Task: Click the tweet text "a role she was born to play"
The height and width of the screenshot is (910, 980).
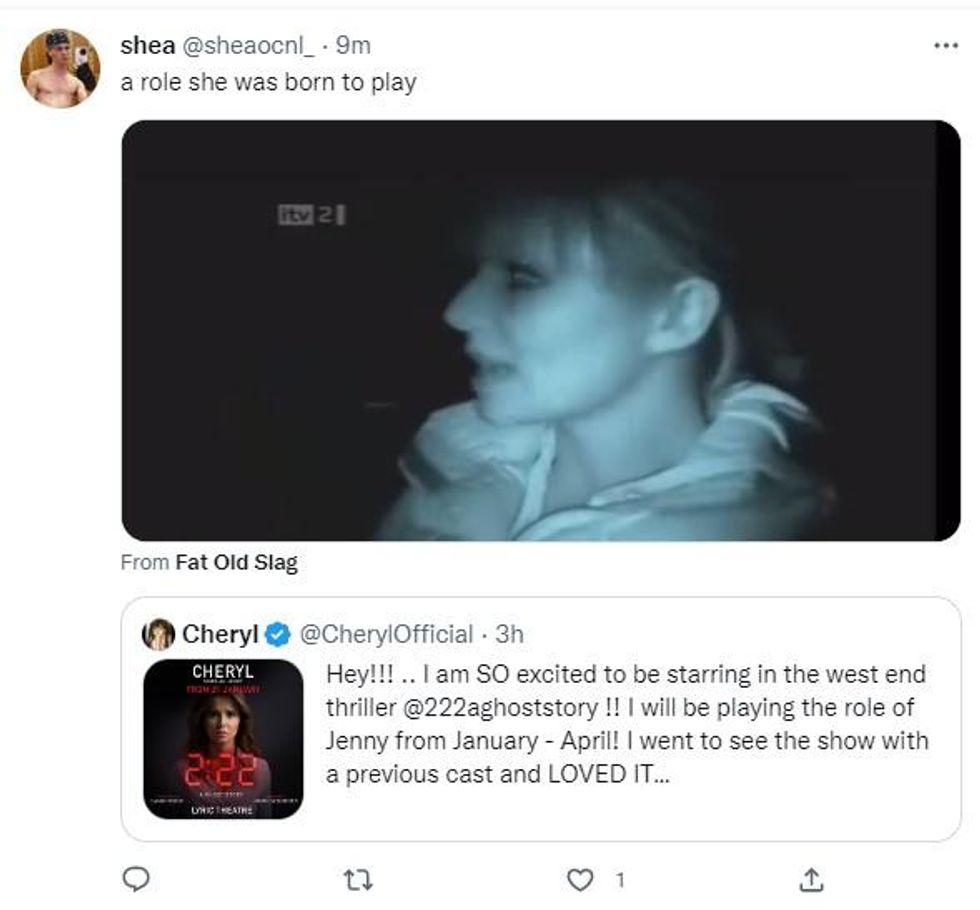Action: 268,82
